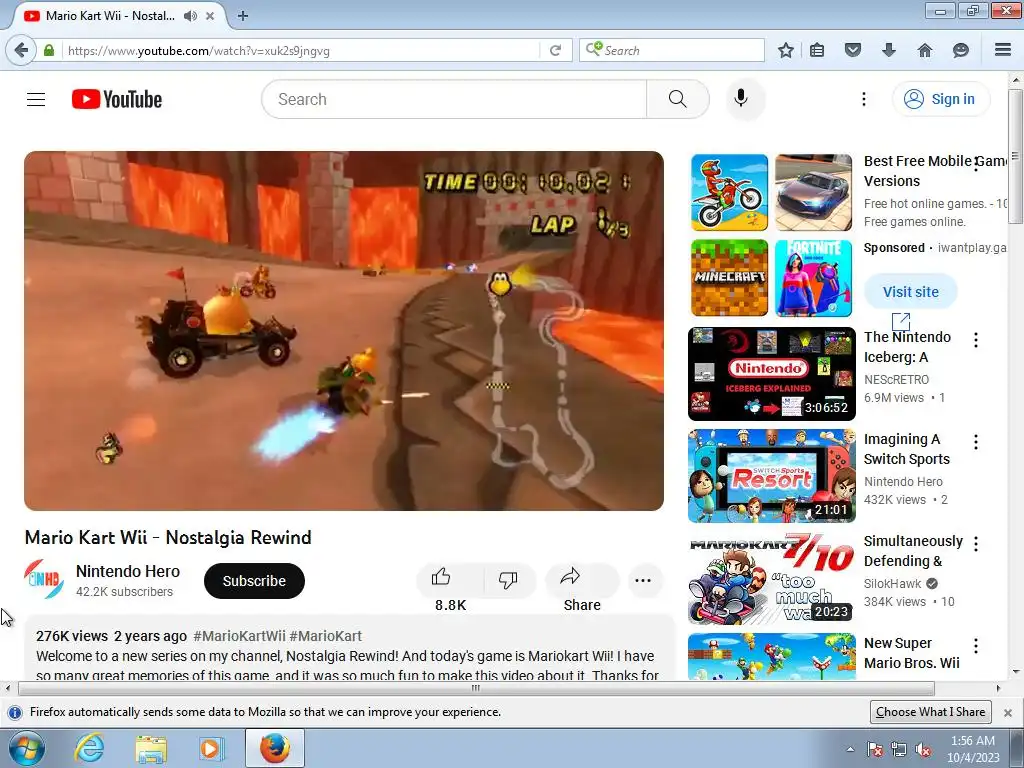
Task: Open the Firefox hamburger menu
Action: [x=1003, y=50]
